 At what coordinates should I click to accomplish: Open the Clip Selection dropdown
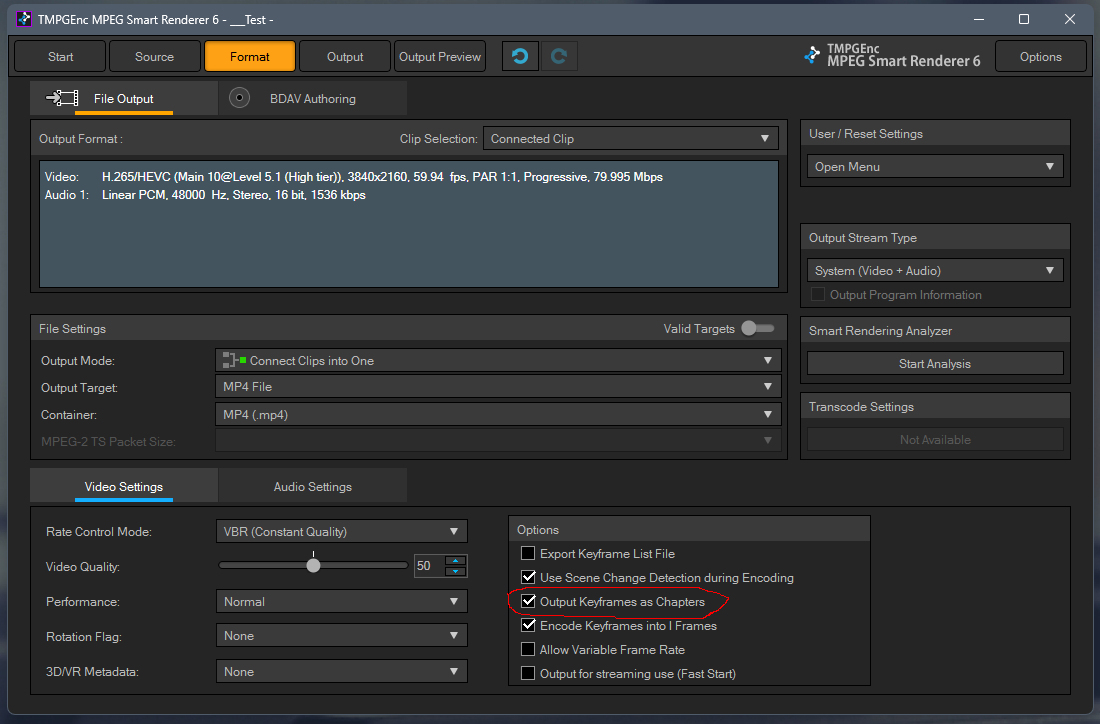630,139
